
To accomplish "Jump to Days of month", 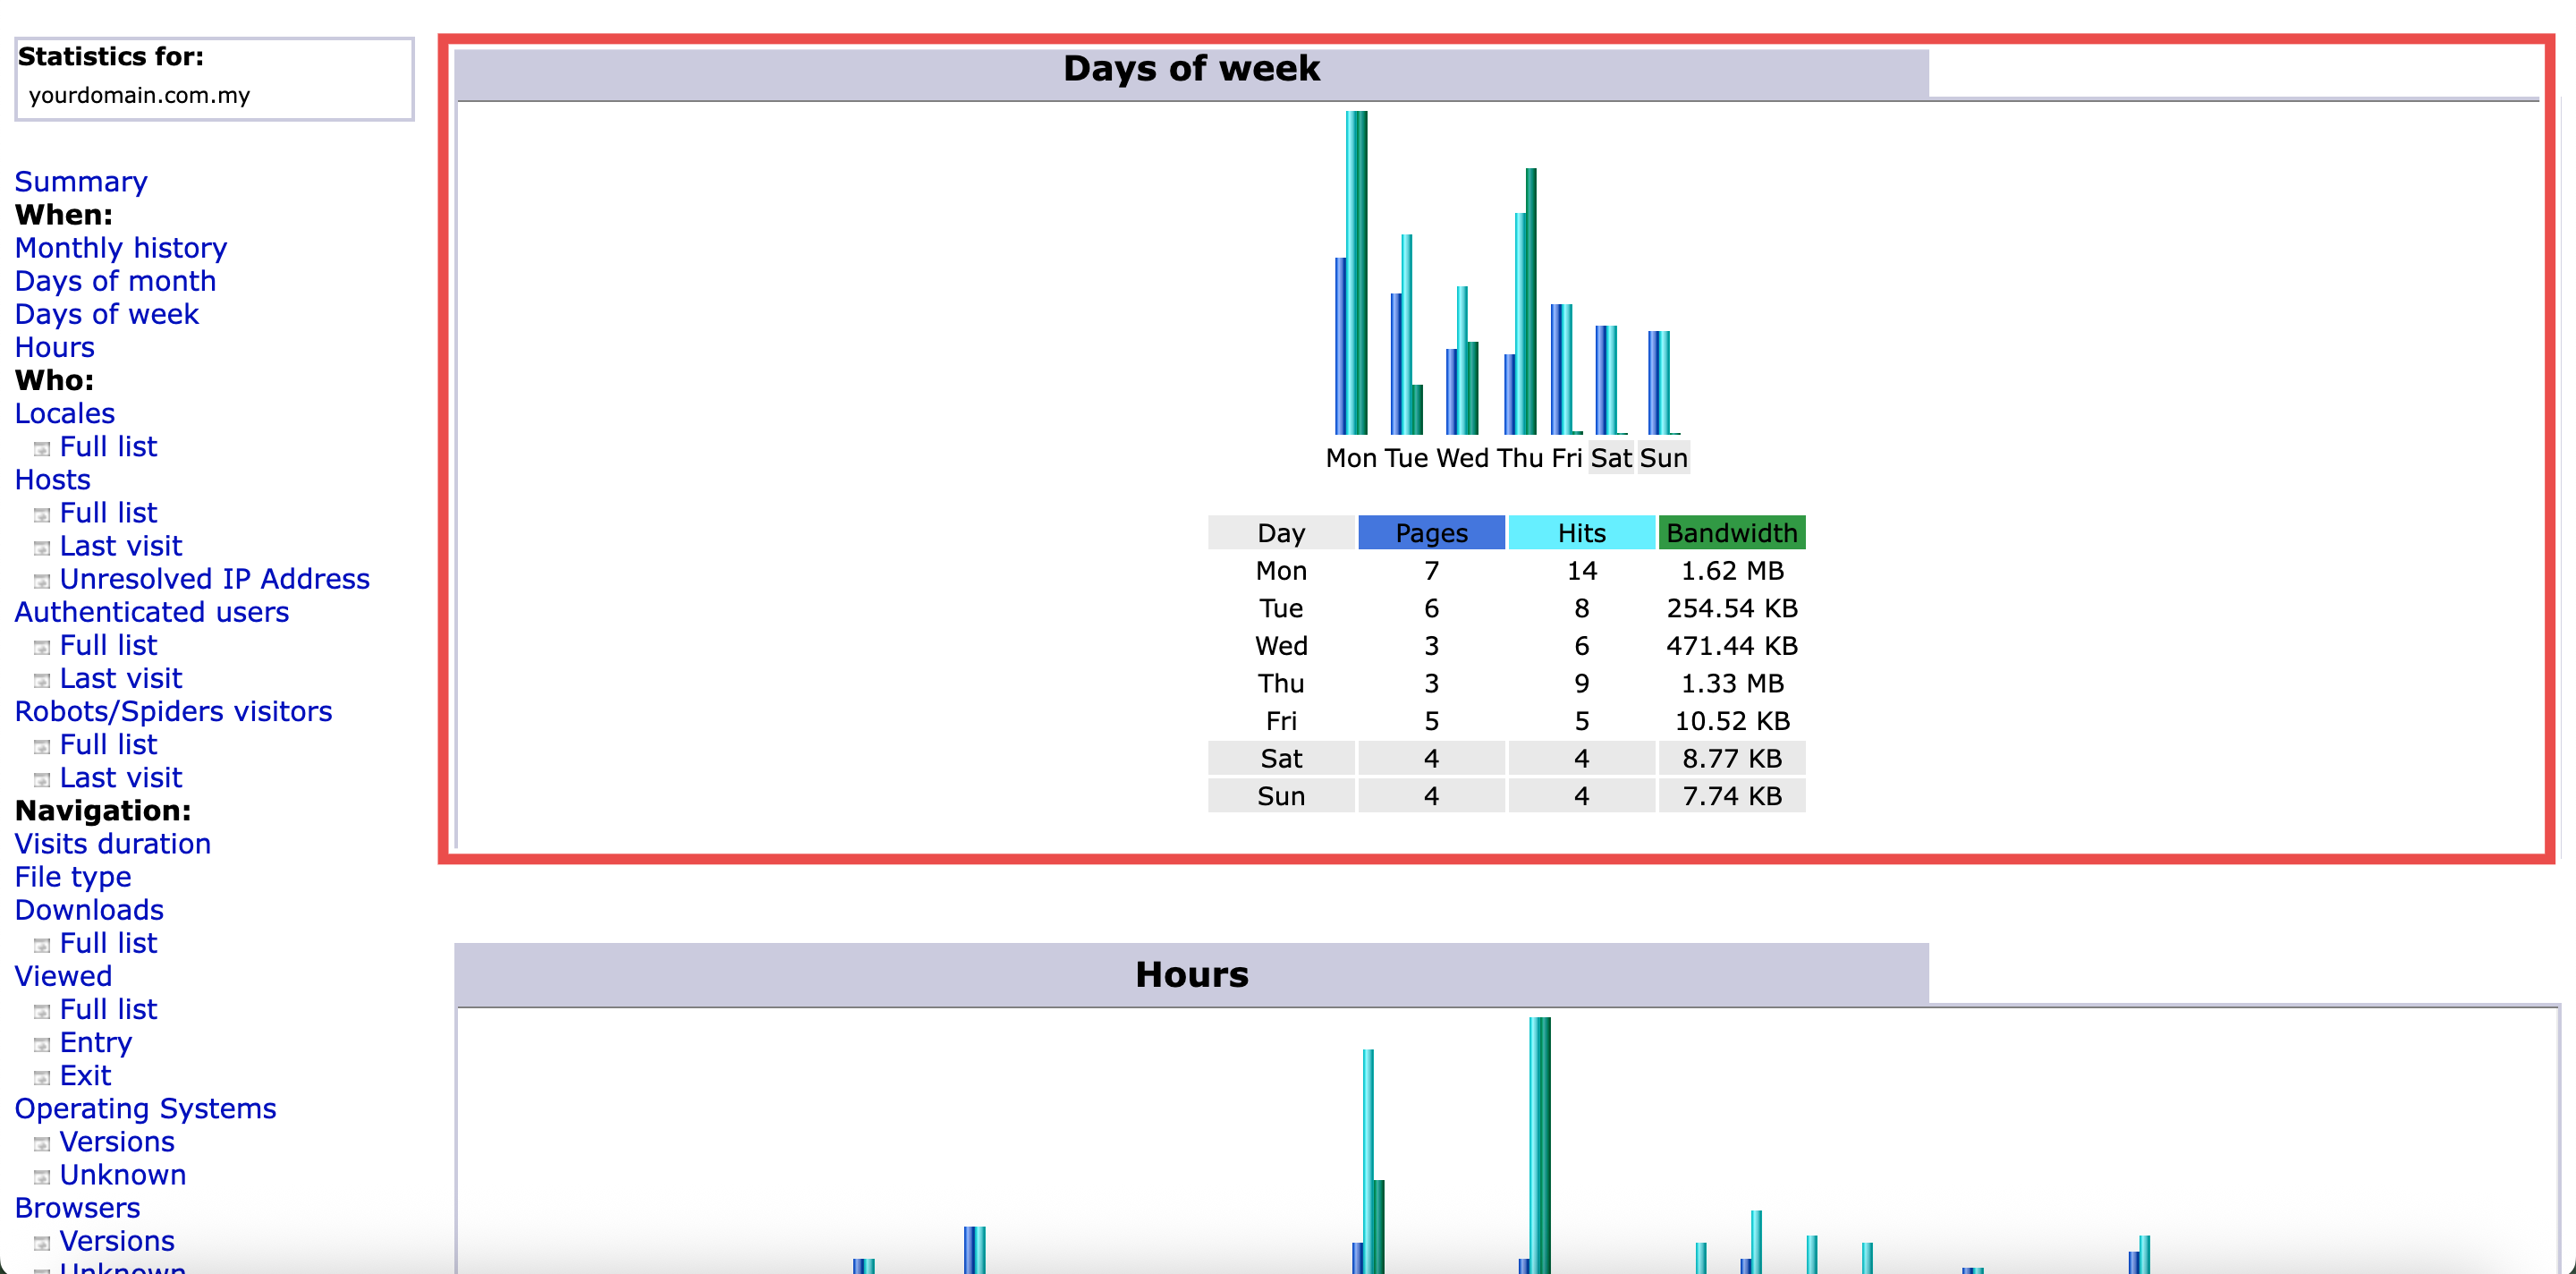I will pos(115,281).
